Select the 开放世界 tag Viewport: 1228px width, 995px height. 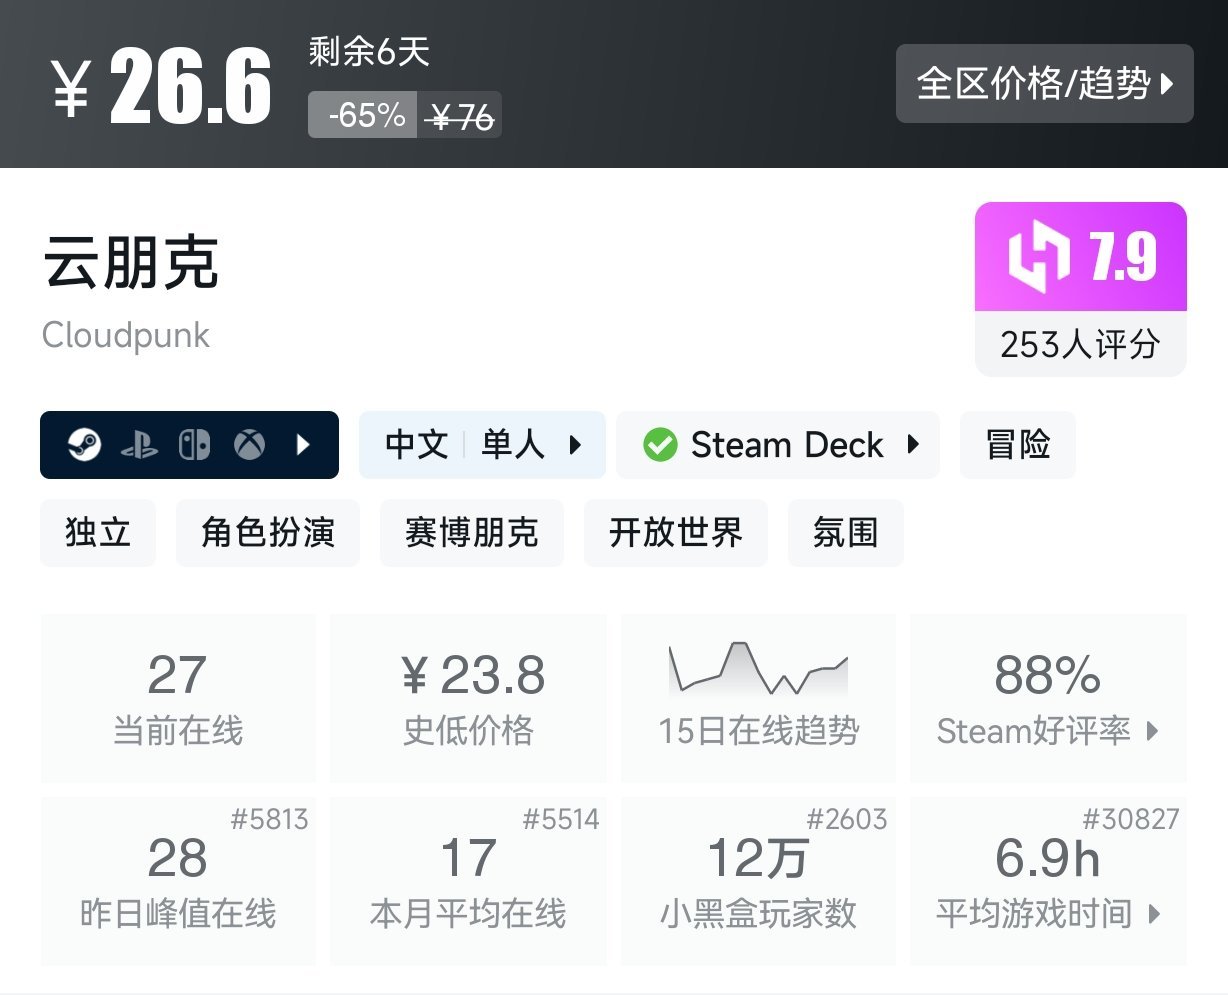pos(675,533)
